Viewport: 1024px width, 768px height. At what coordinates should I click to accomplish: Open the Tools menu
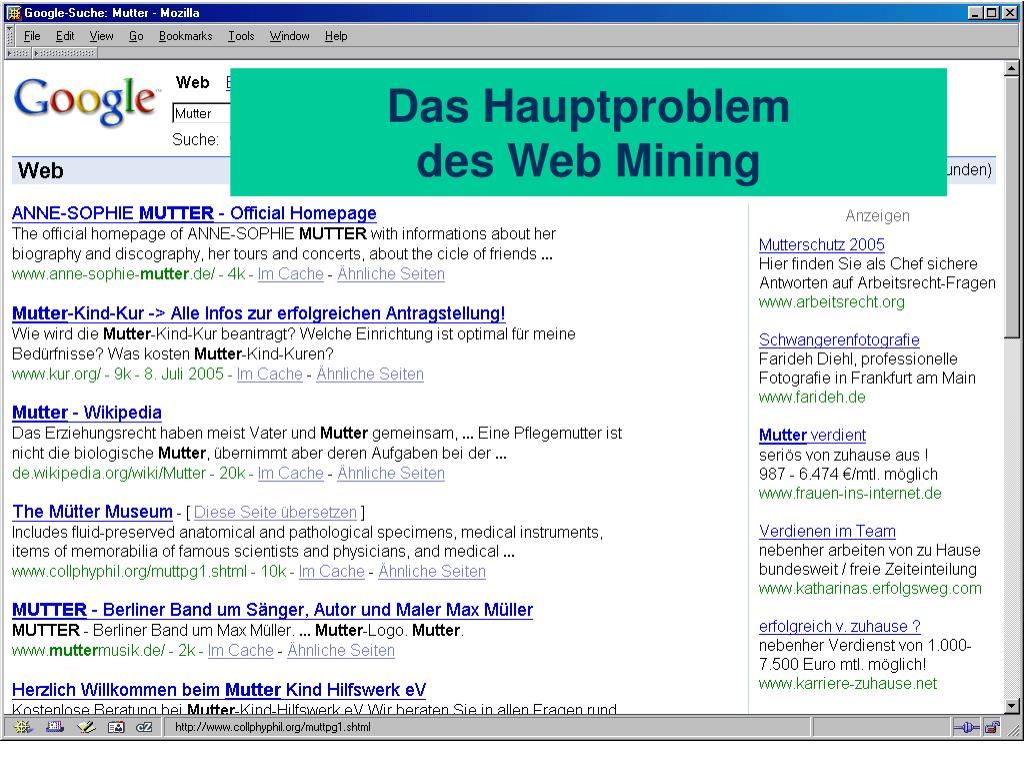coord(241,36)
